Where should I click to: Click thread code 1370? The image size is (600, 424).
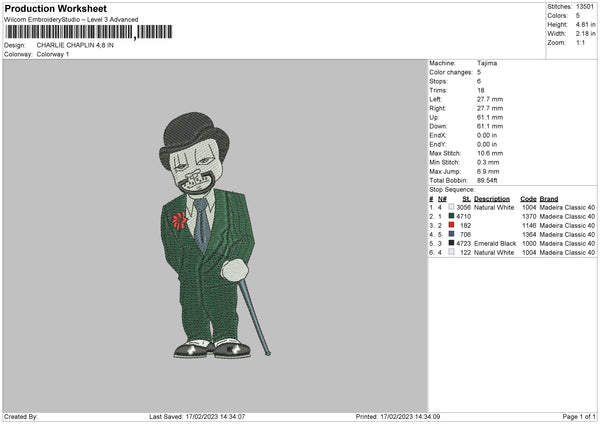[529, 216]
